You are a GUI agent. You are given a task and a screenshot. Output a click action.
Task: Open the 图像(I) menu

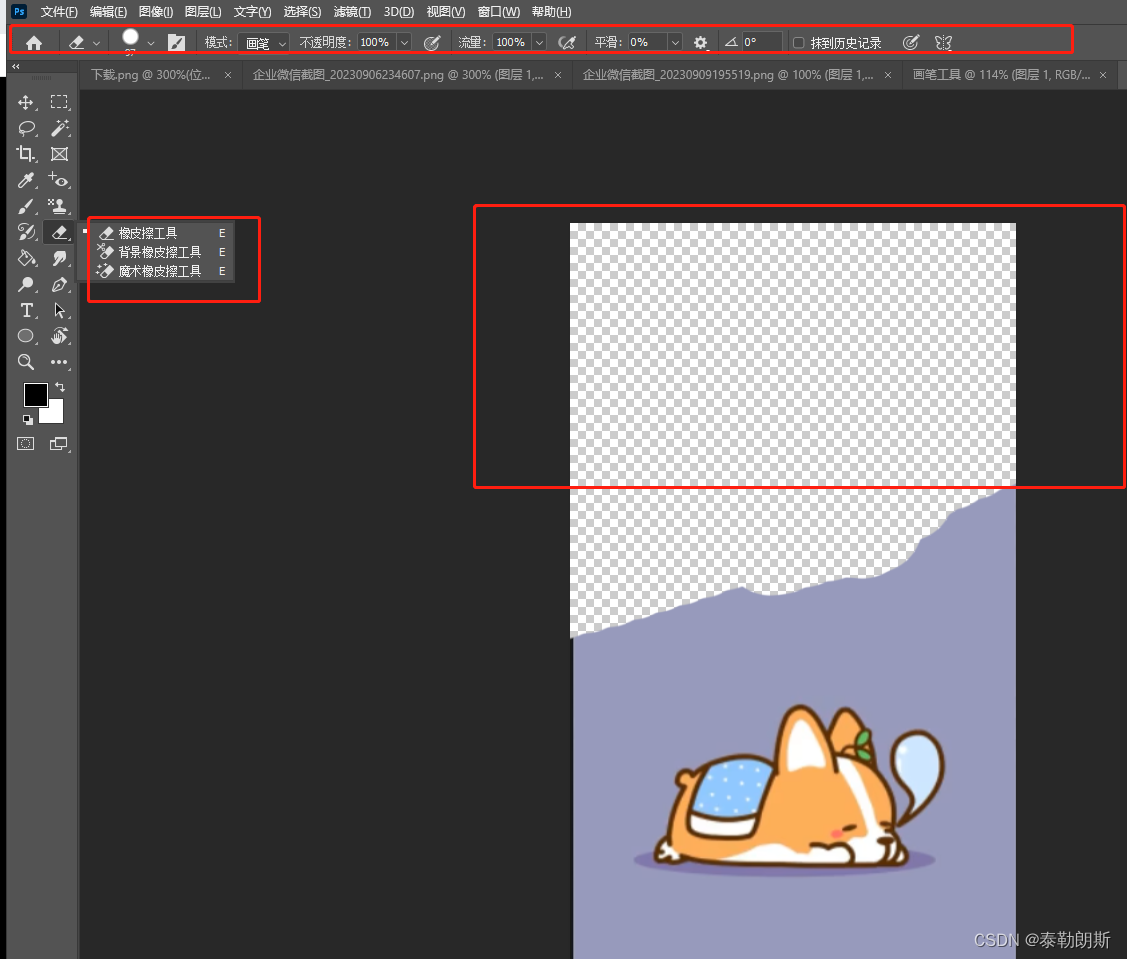coord(156,12)
